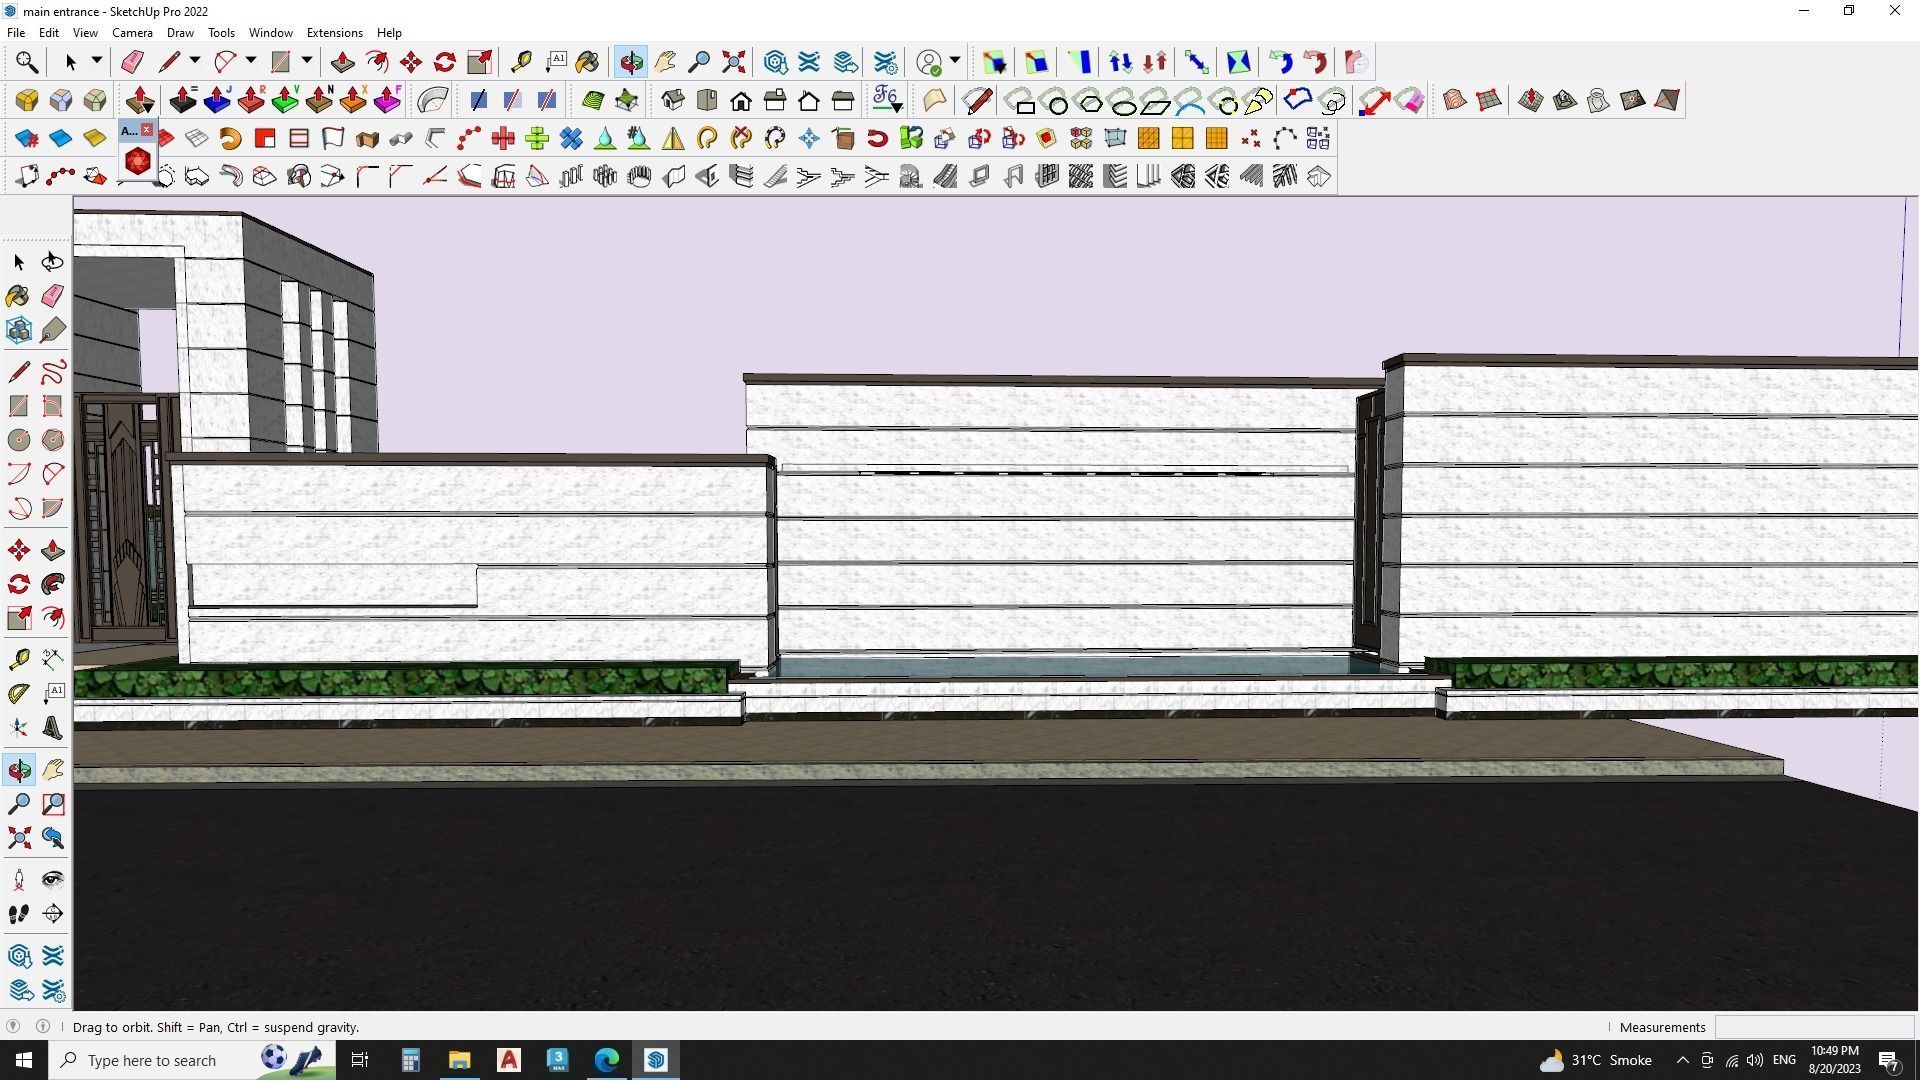
Task: Toggle the Look Around eye tool
Action: tap(53, 880)
